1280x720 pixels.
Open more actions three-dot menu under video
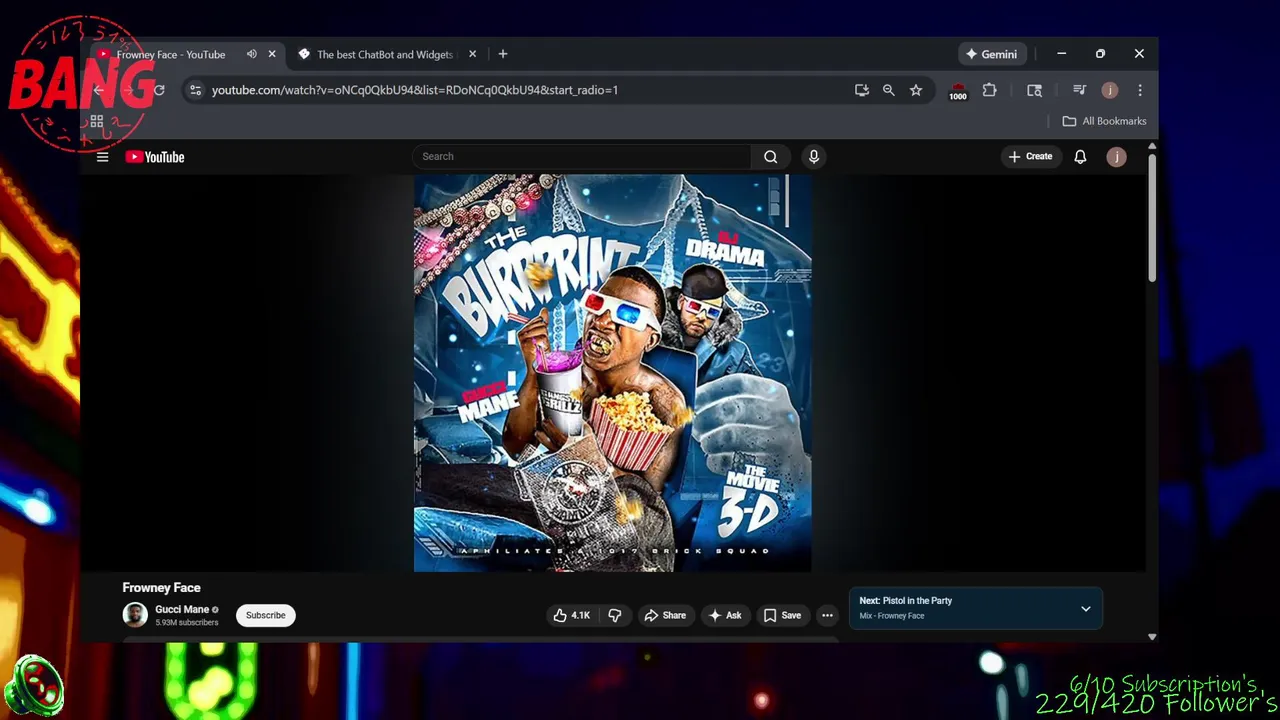827,615
